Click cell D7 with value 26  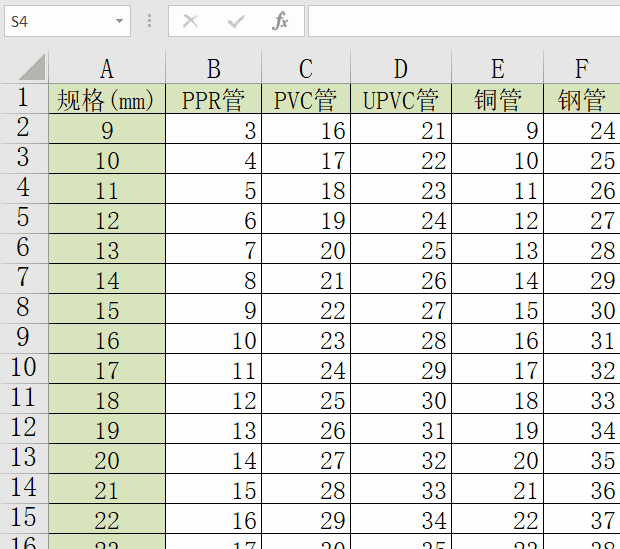click(401, 279)
